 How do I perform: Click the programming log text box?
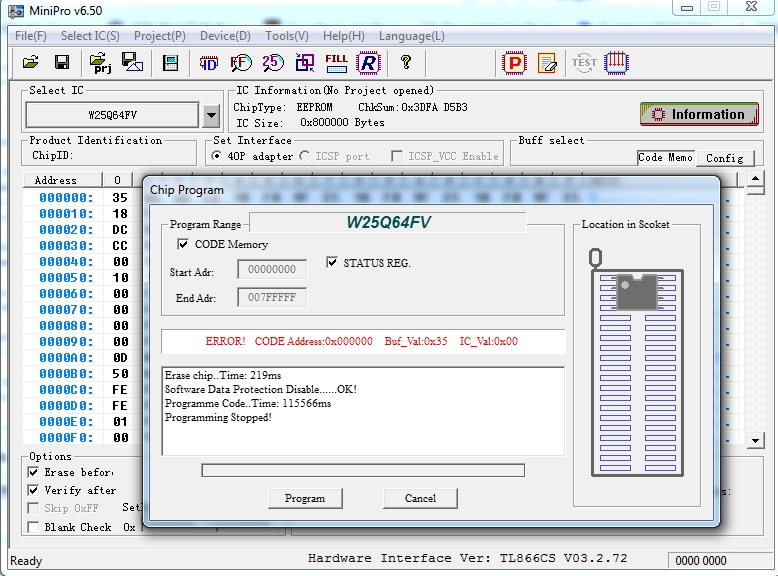(x=363, y=411)
